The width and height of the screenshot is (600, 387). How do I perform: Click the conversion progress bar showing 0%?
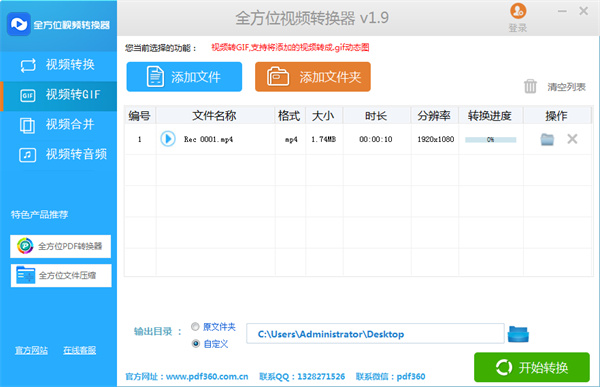491,140
